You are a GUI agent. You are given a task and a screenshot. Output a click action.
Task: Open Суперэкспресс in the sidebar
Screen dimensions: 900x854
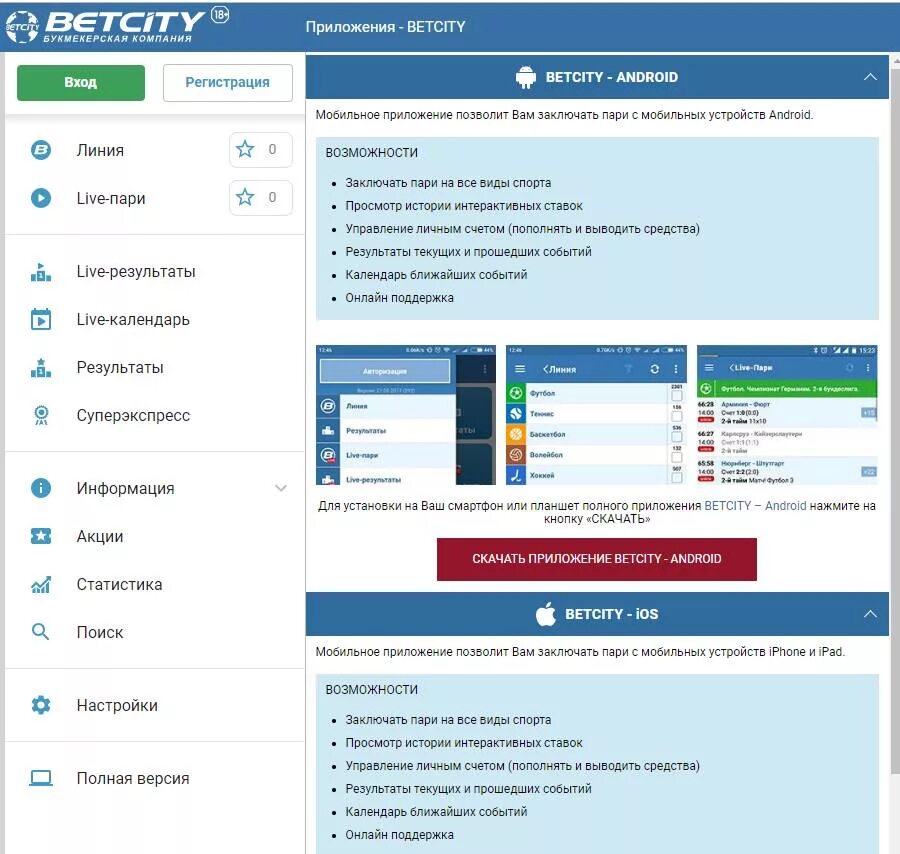(133, 416)
